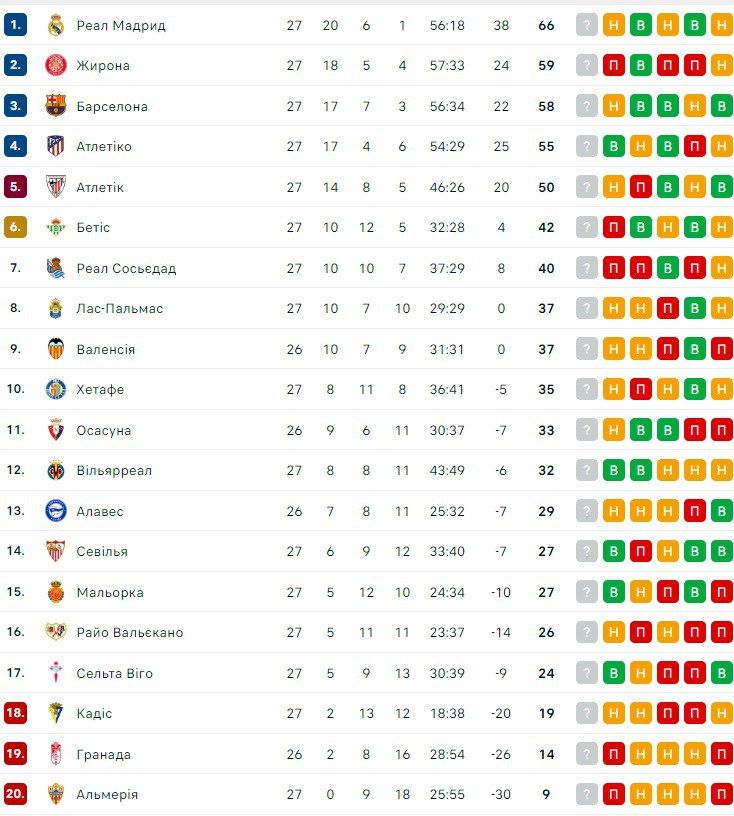
Task: Click the Barcelona club crest icon
Action: coord(56,106)
